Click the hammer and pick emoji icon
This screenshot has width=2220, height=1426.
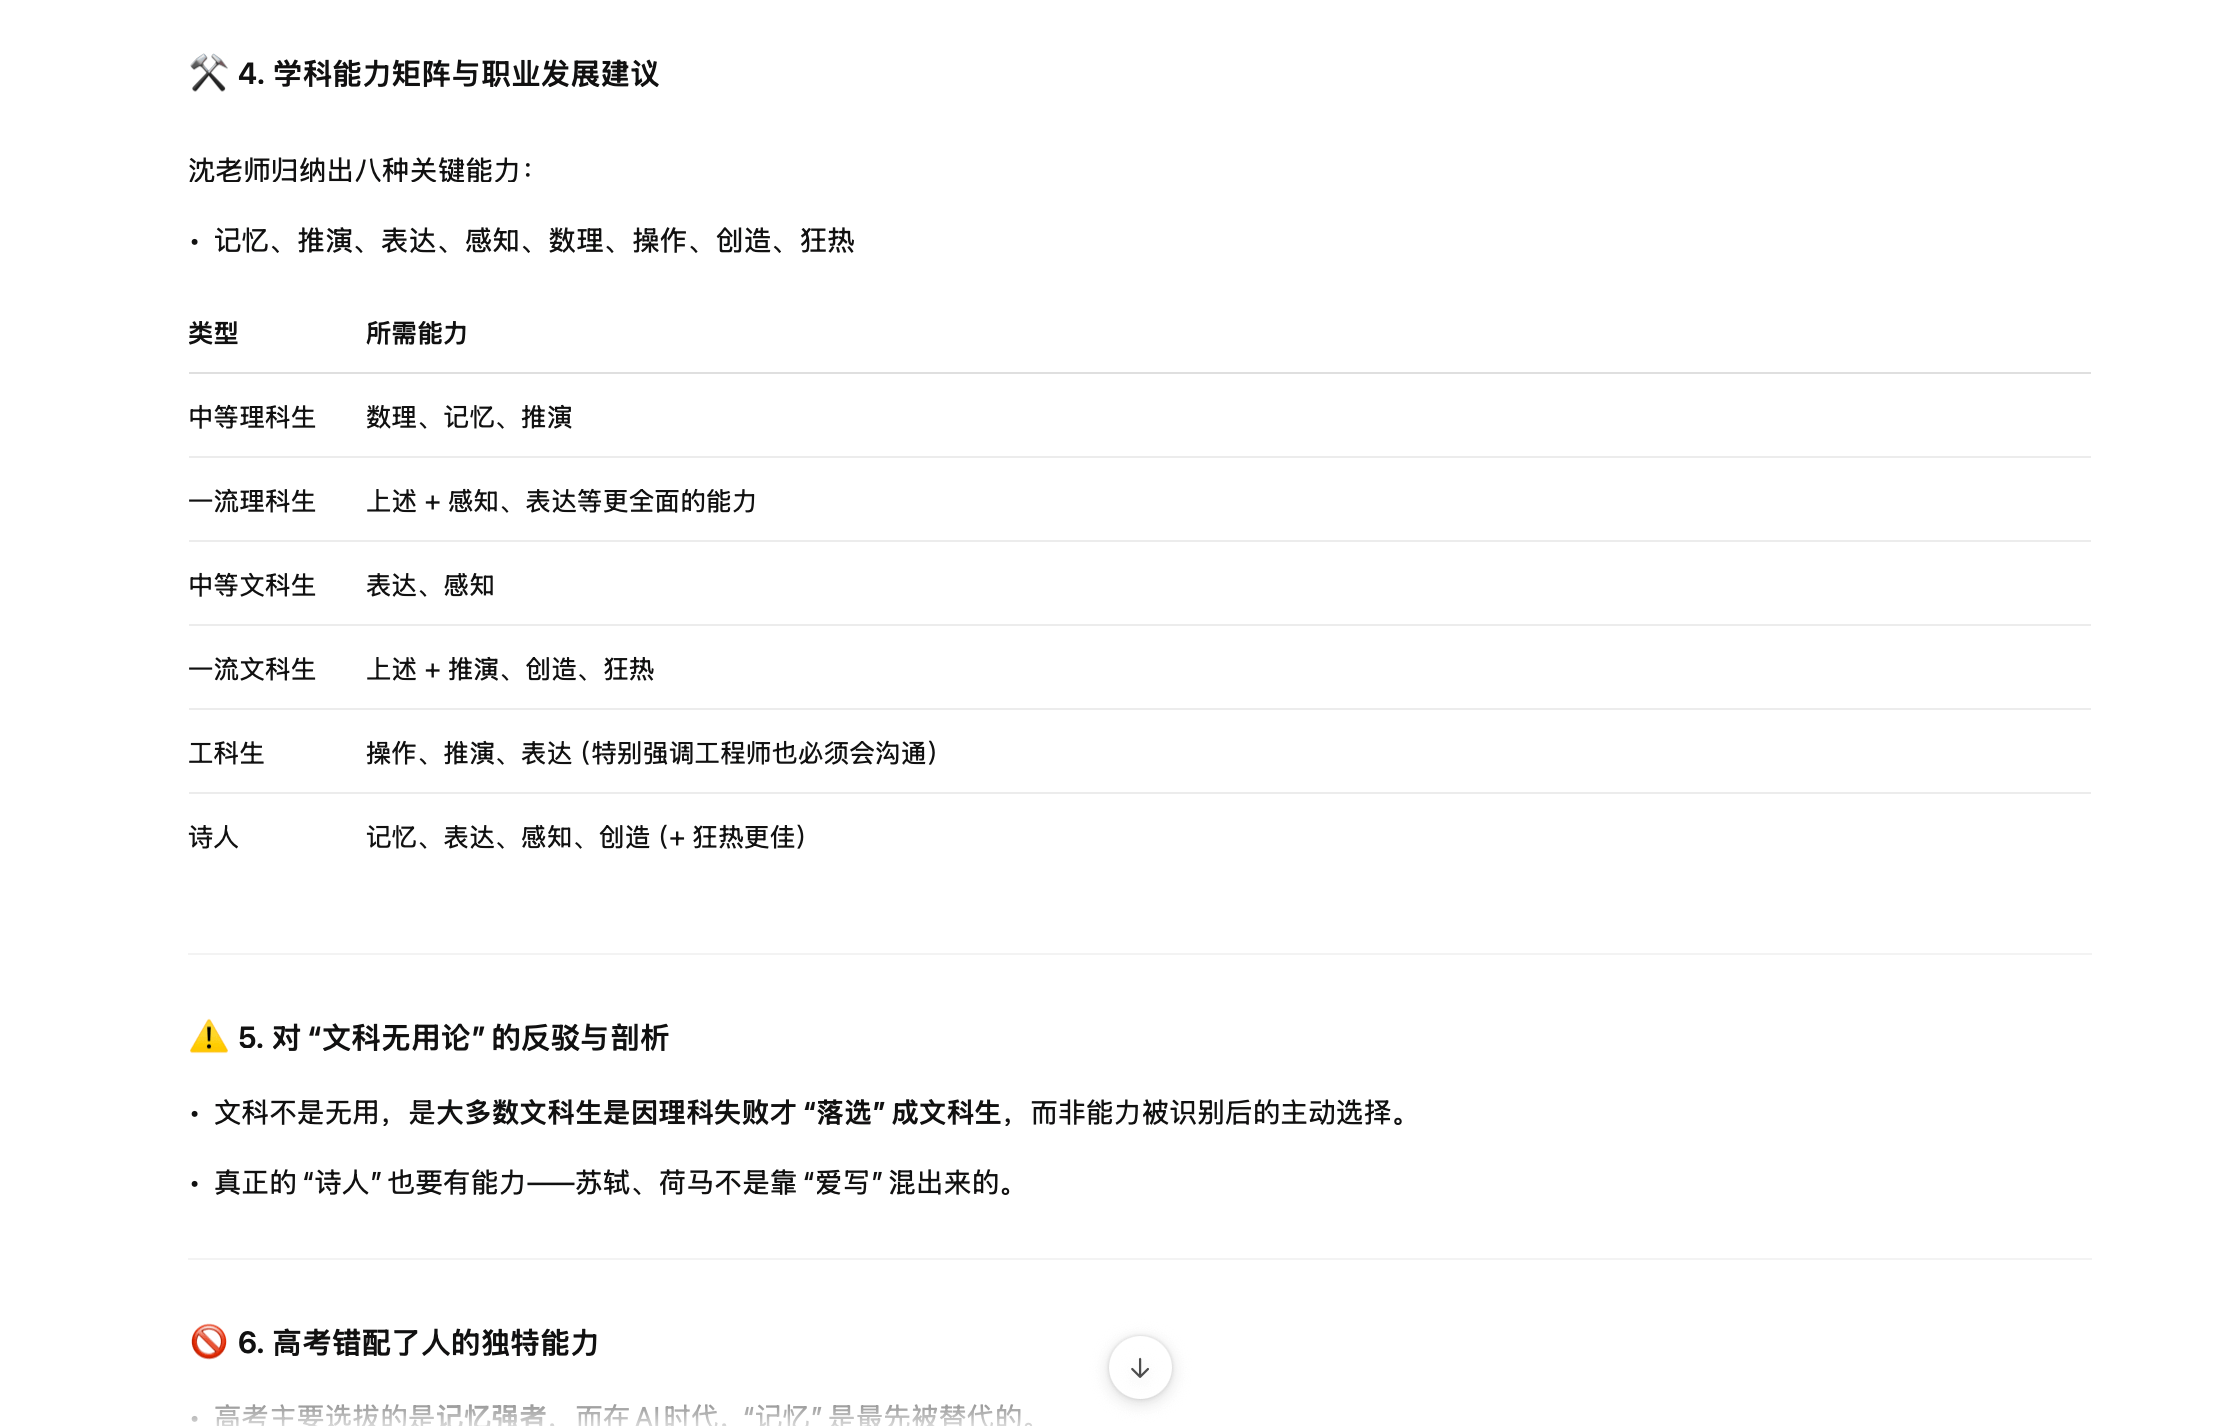pos(208,73)
